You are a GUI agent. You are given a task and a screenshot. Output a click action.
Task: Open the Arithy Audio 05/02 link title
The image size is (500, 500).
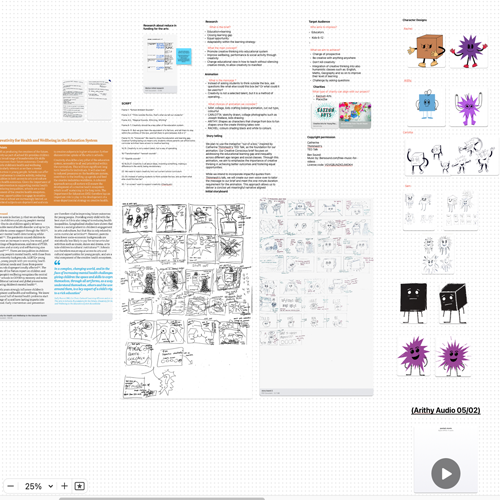click(x=446, y=410)
